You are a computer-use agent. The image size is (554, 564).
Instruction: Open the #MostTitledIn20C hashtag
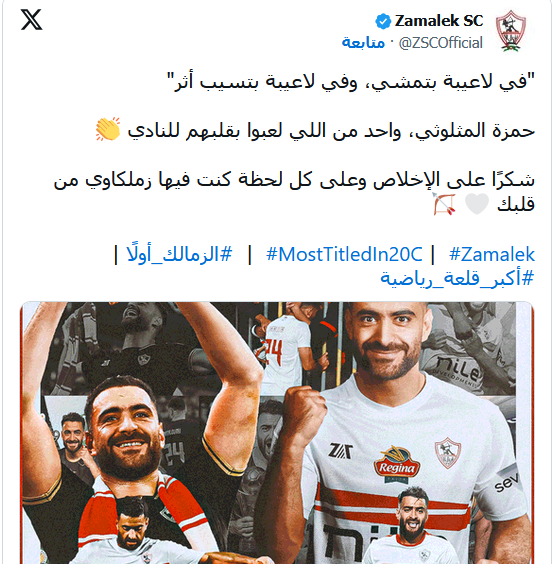[x=344, y=254]
